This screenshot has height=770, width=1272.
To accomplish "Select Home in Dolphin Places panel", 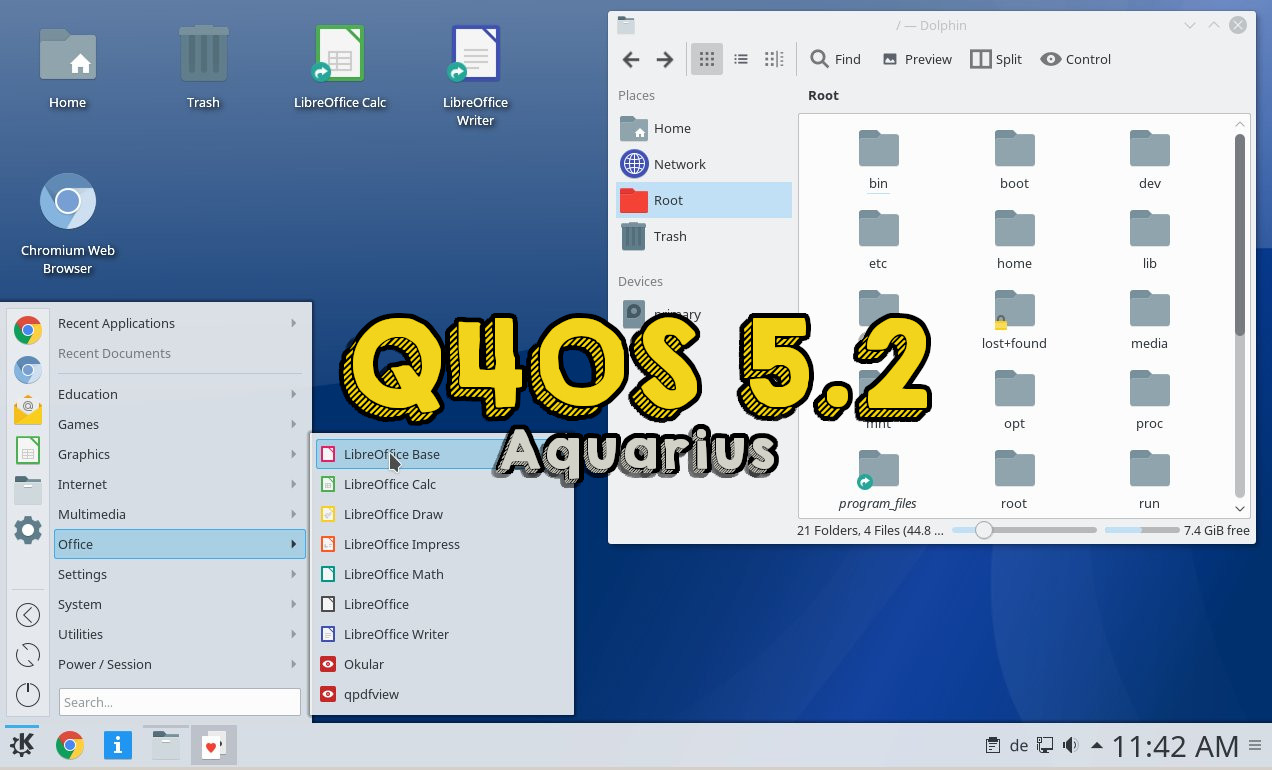I will [x=704, y=128].
